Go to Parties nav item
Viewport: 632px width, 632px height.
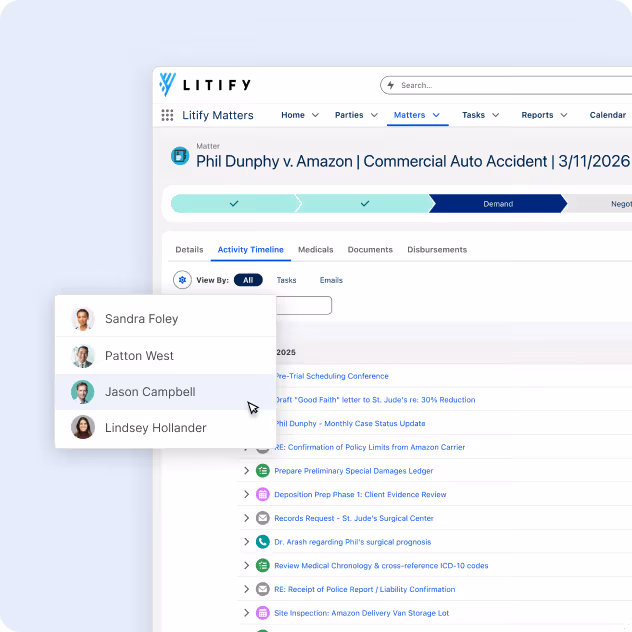pos(349,115)
